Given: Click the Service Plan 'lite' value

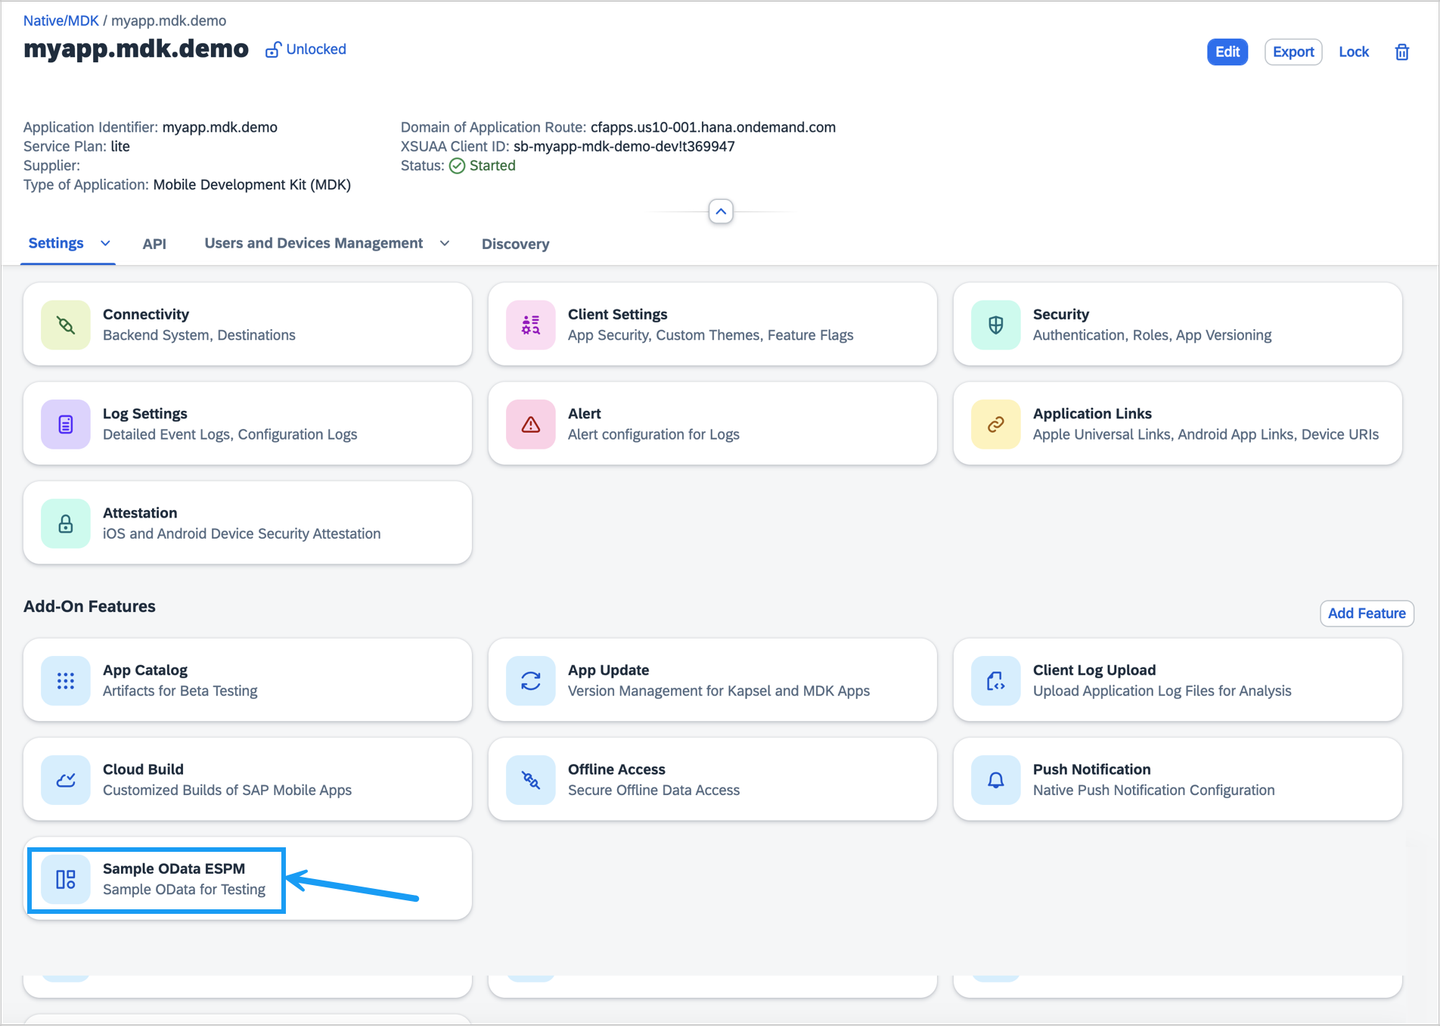Looking at the screenshot, I should [120, 146].
